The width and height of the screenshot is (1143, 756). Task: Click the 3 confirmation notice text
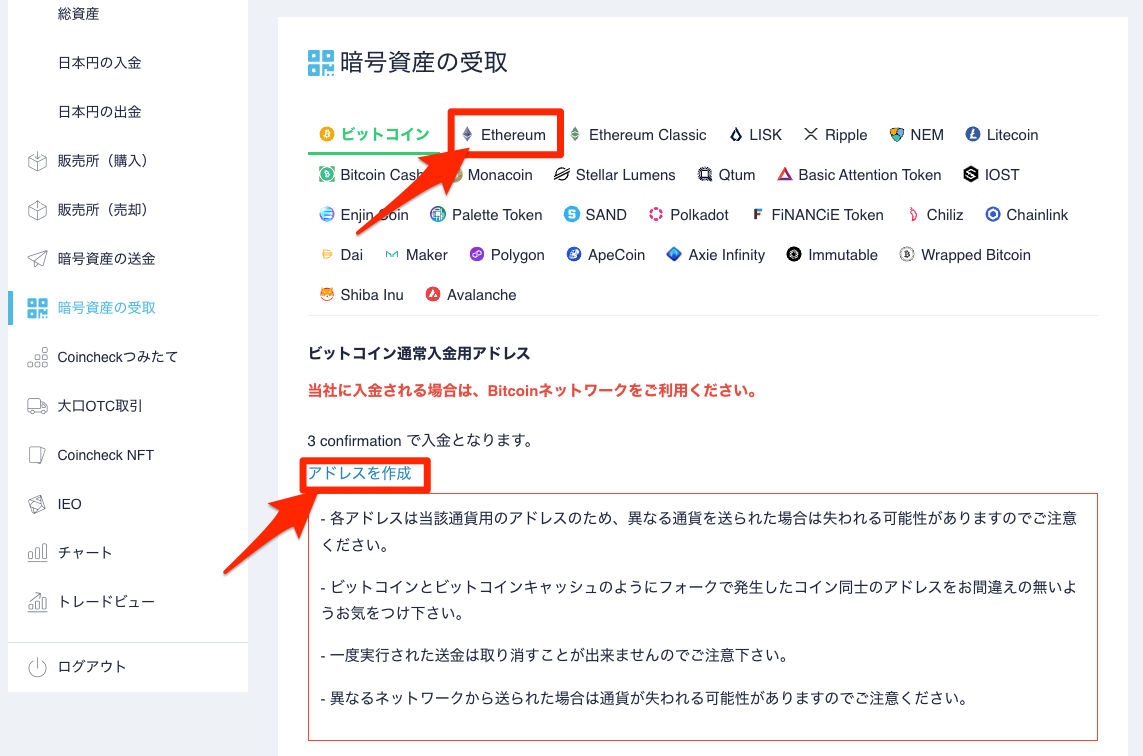click(x=421, y=440)
